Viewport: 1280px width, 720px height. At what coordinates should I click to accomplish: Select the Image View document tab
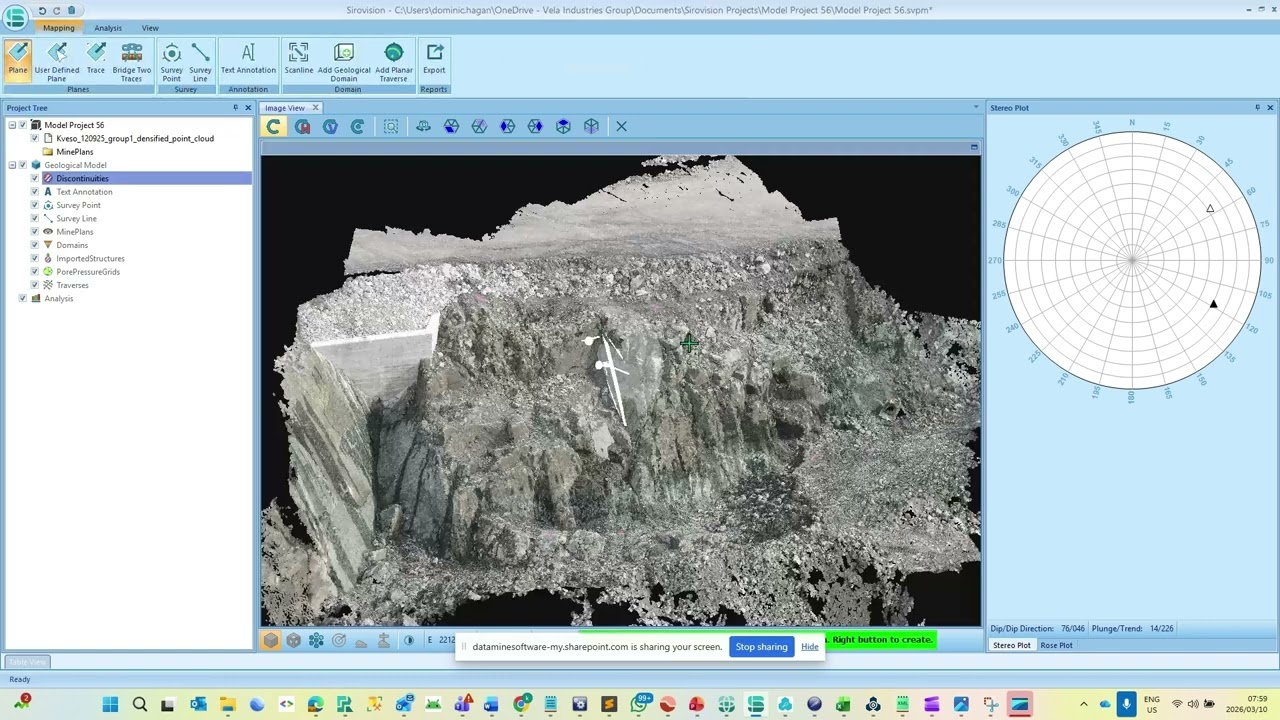(x=285, y=108)
